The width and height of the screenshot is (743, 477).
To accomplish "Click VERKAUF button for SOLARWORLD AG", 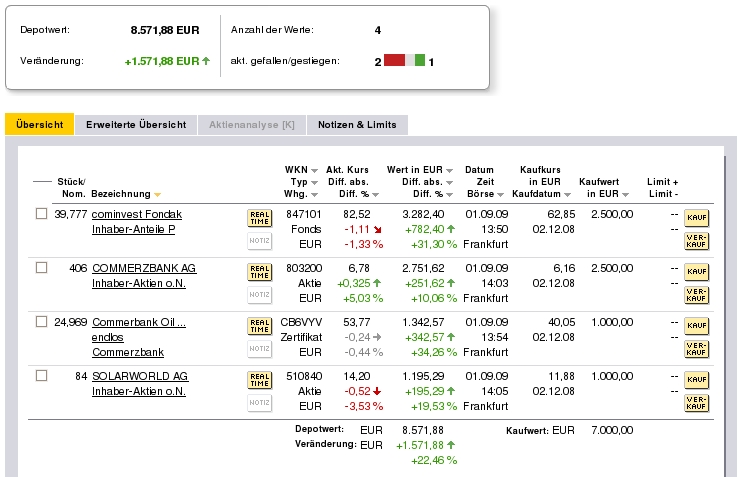I will pos(697,403).
